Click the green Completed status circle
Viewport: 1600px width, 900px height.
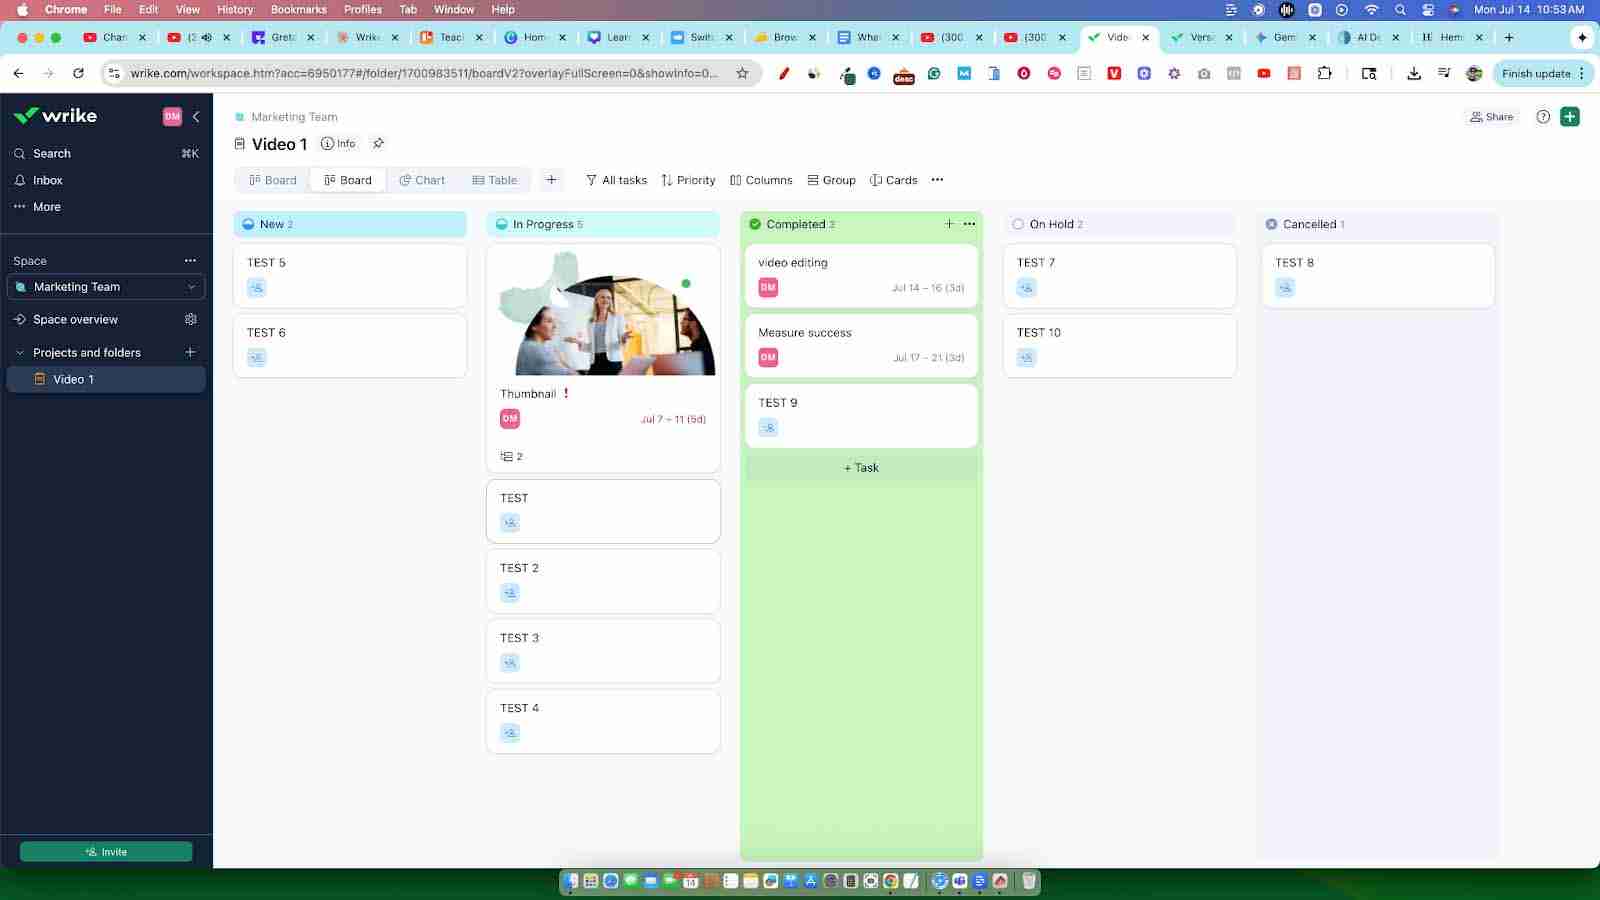(x=755, y=224)
